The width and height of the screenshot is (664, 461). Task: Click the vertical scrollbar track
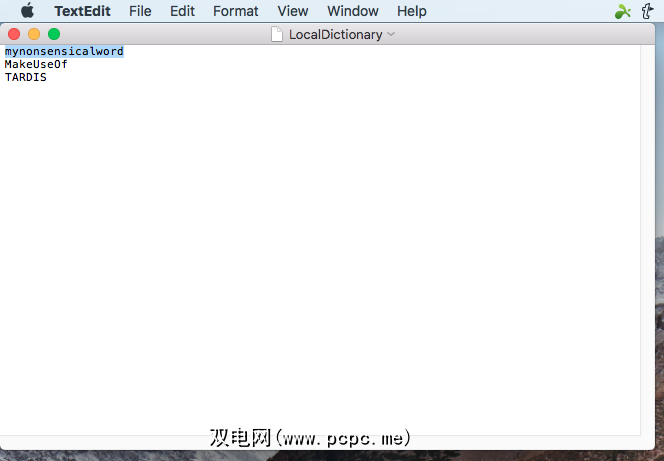click(x=647, y=240)
